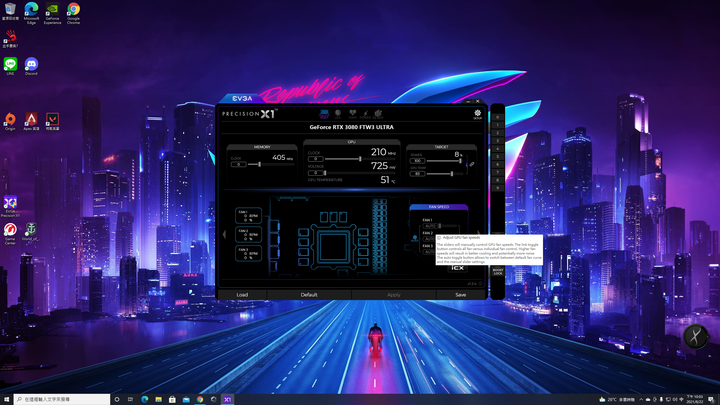The image size is (720, 405).
Task: Select profile slot 3
Action: [497, 141]
